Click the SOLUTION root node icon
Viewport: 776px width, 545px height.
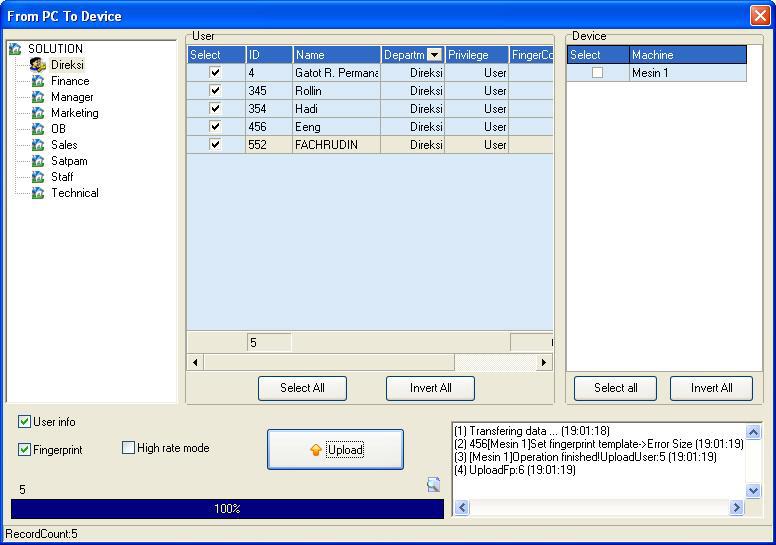15,49
